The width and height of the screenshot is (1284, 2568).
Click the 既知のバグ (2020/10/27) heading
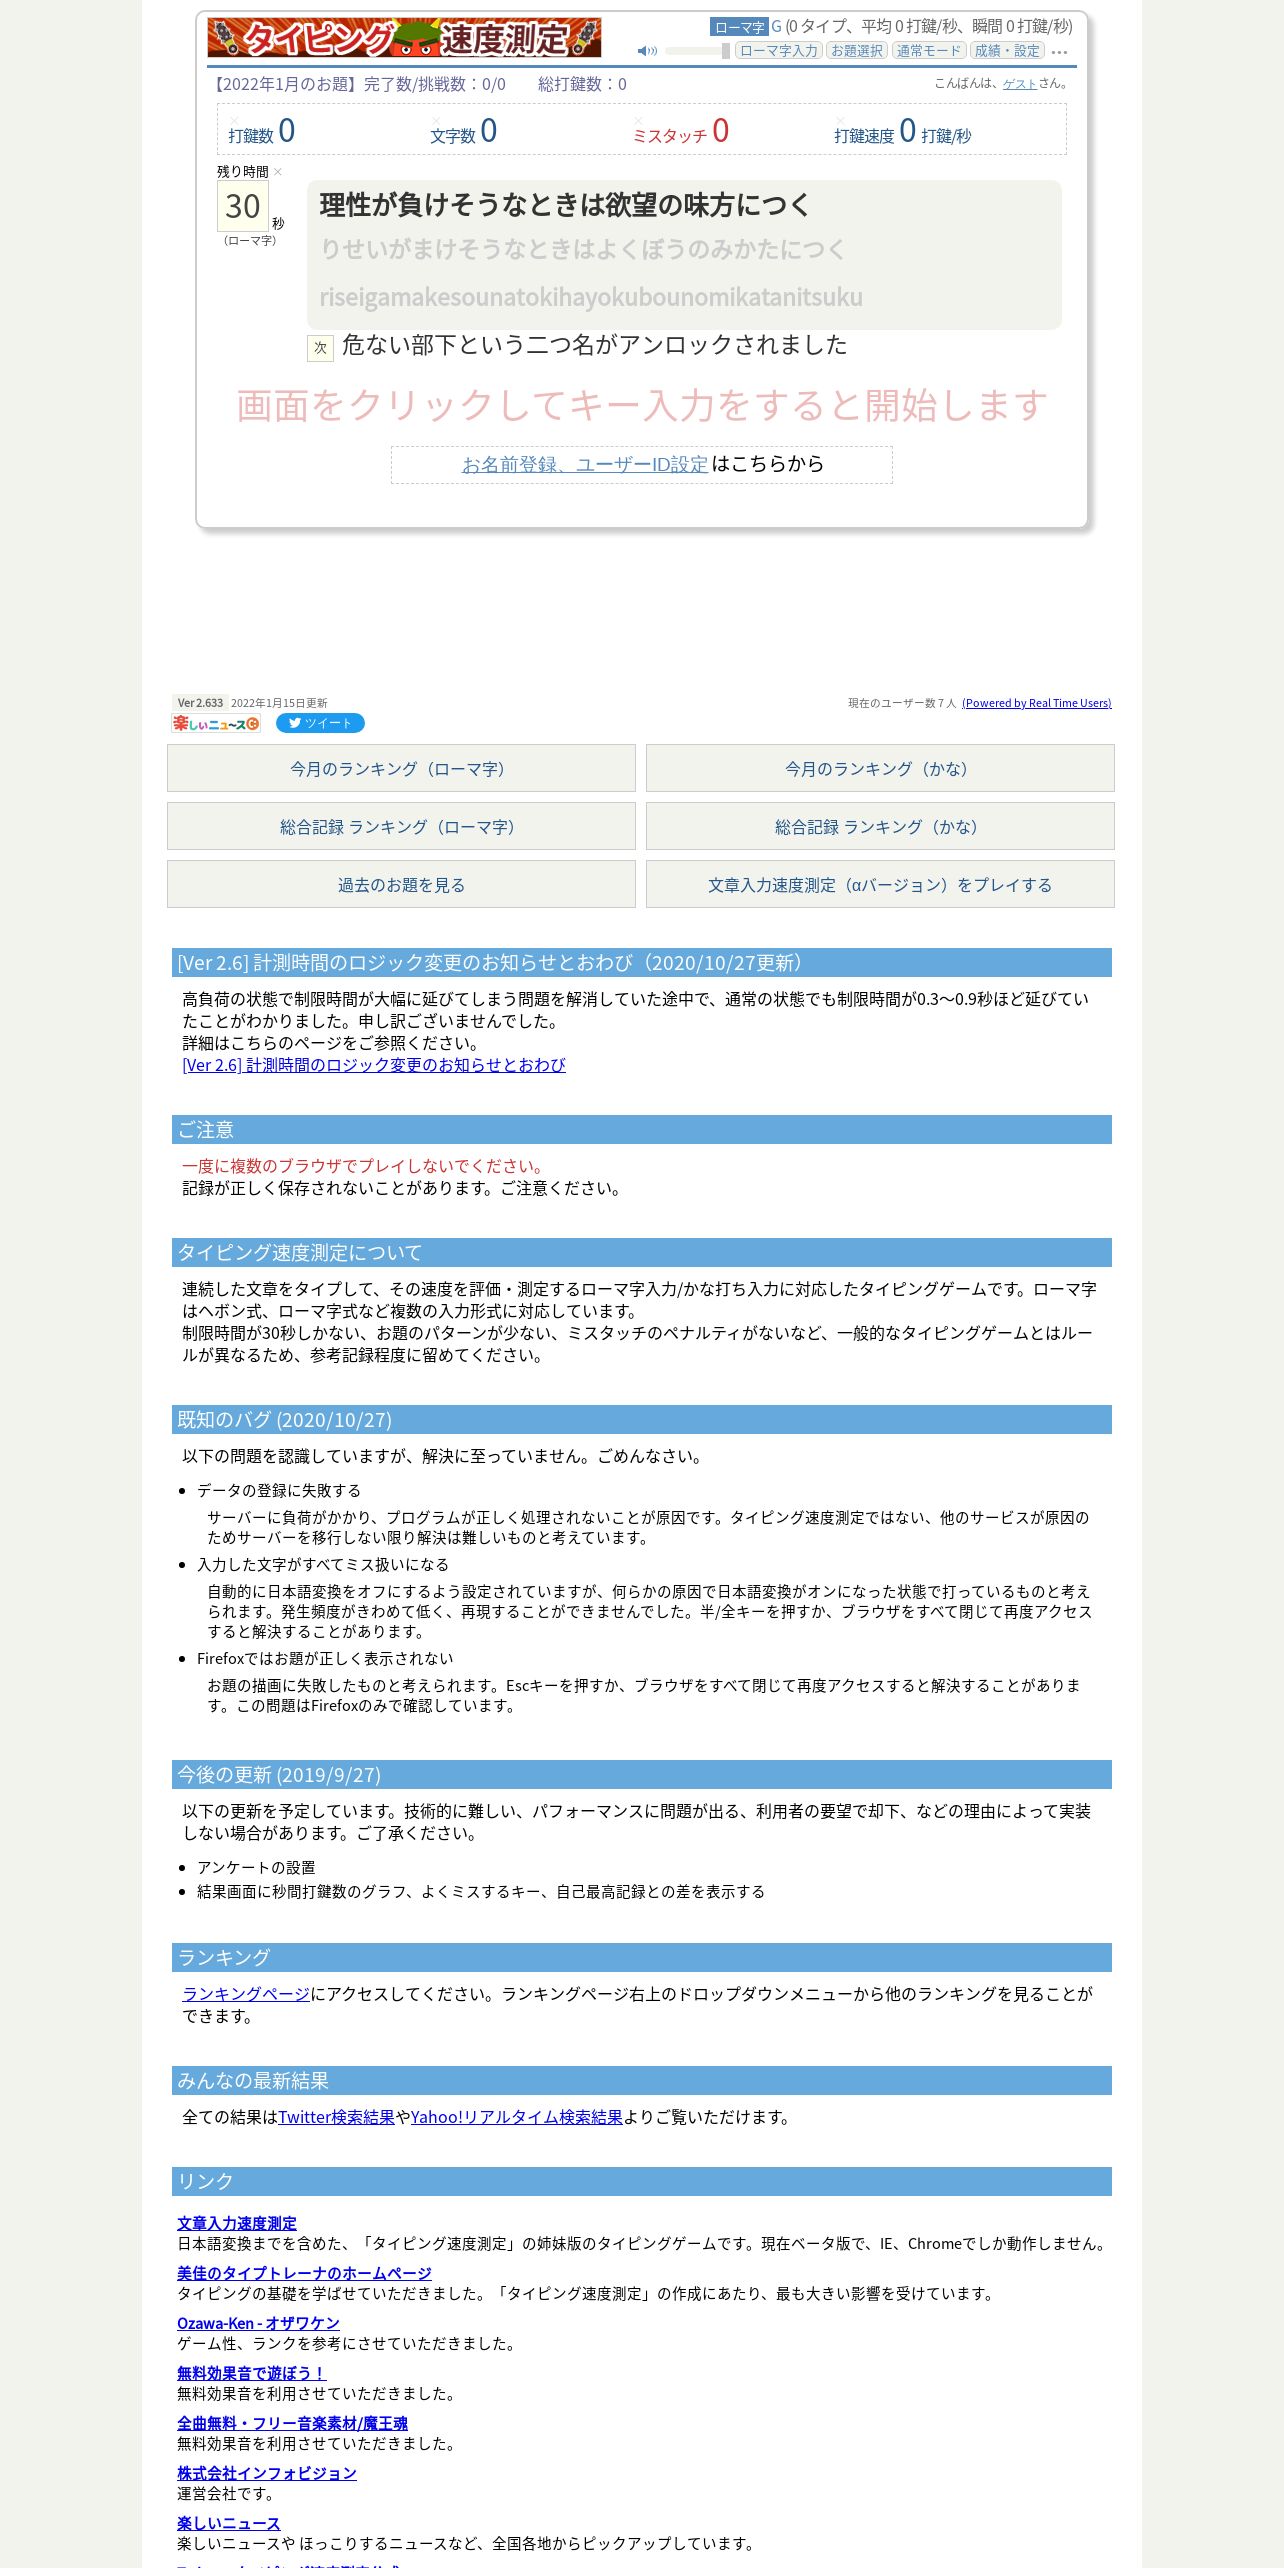[642, 1419]
